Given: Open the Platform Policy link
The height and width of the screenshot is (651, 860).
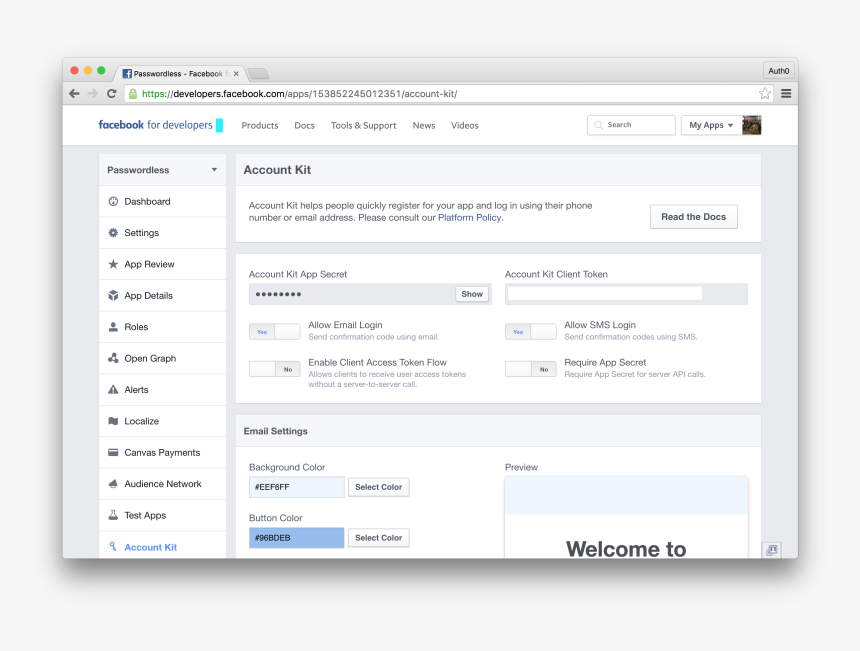Looking at the screenshot, I should (x=469, y=218).
